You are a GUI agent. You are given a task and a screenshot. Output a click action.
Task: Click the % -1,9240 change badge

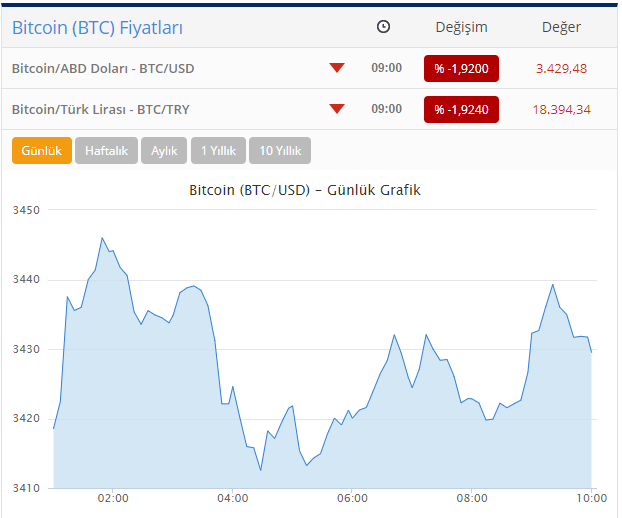461,109
